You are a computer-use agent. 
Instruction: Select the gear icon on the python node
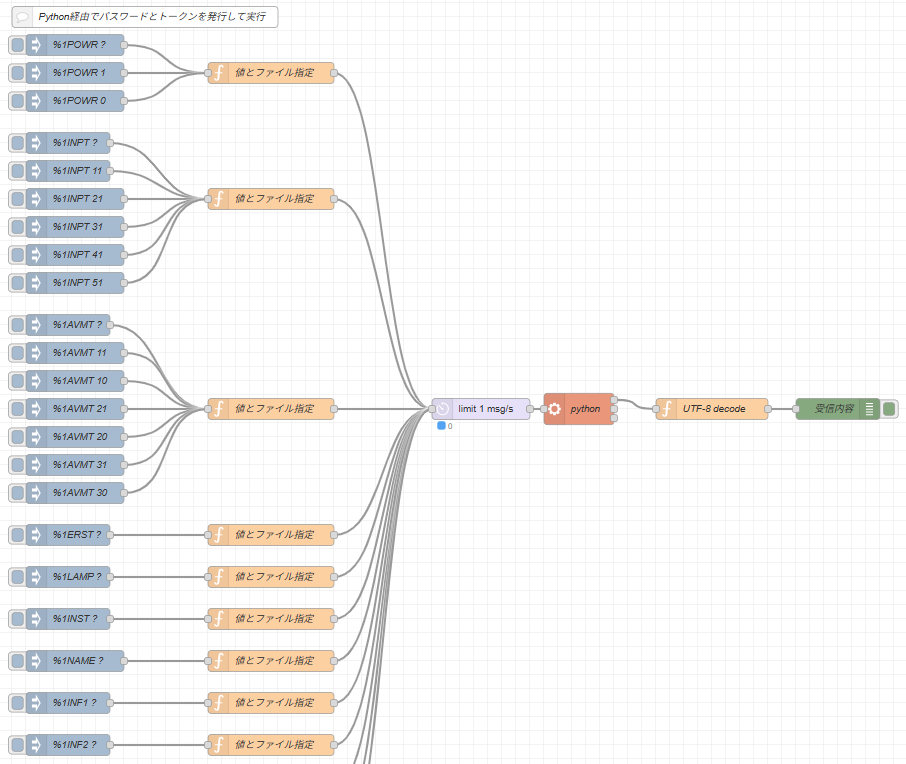tap(554, 409)
